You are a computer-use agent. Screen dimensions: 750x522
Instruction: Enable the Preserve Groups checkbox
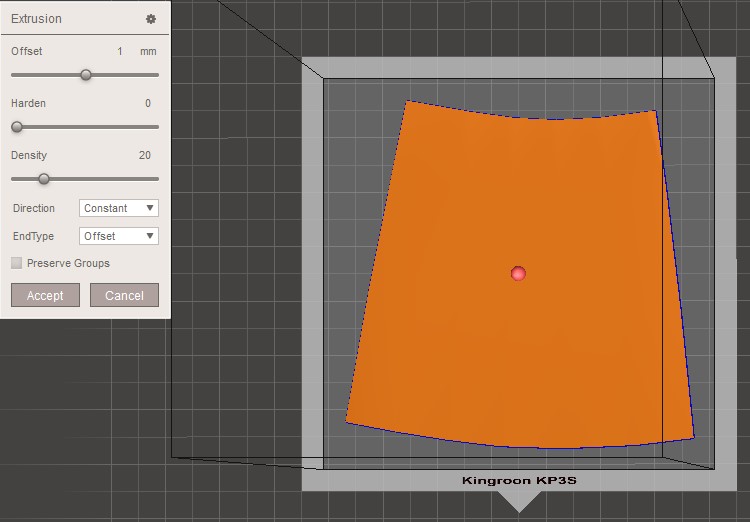point(17,263)
